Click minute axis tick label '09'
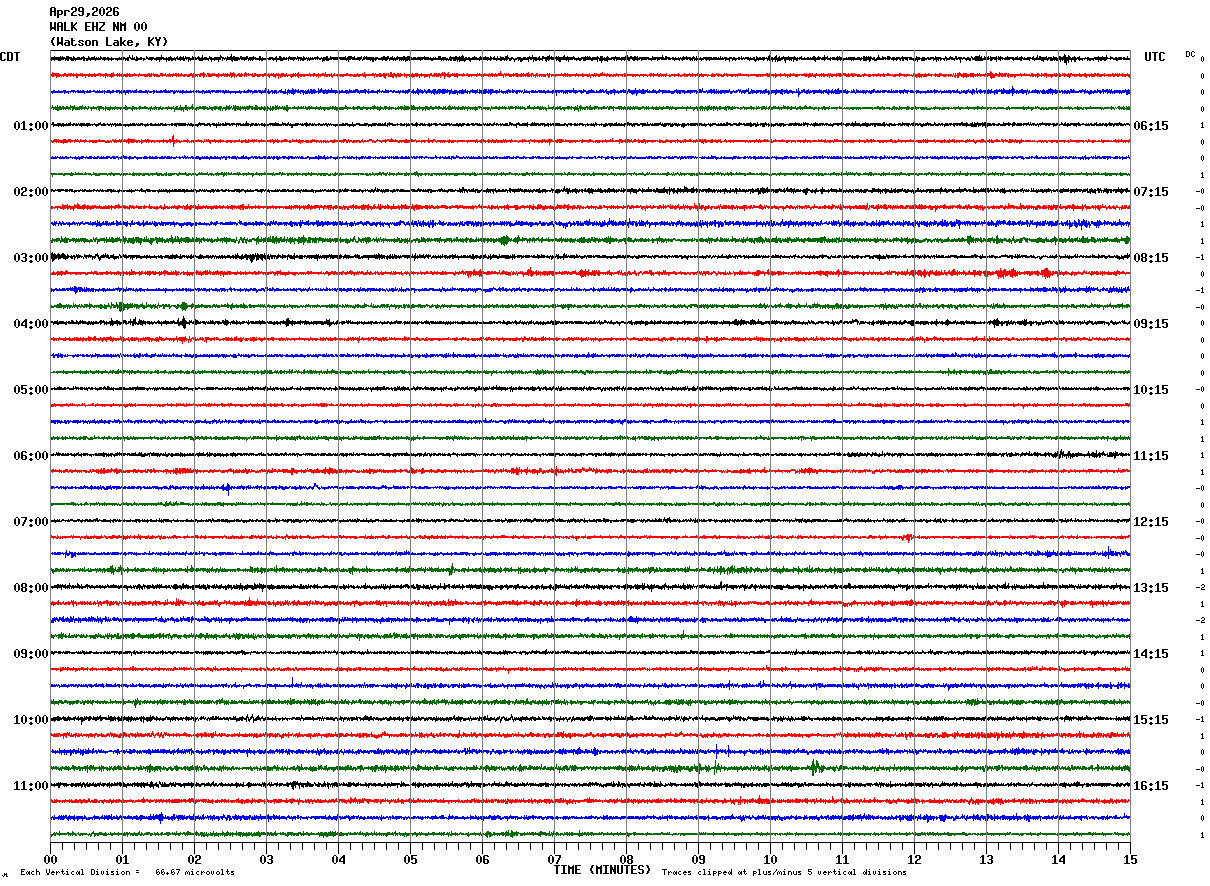 (698, 859)
